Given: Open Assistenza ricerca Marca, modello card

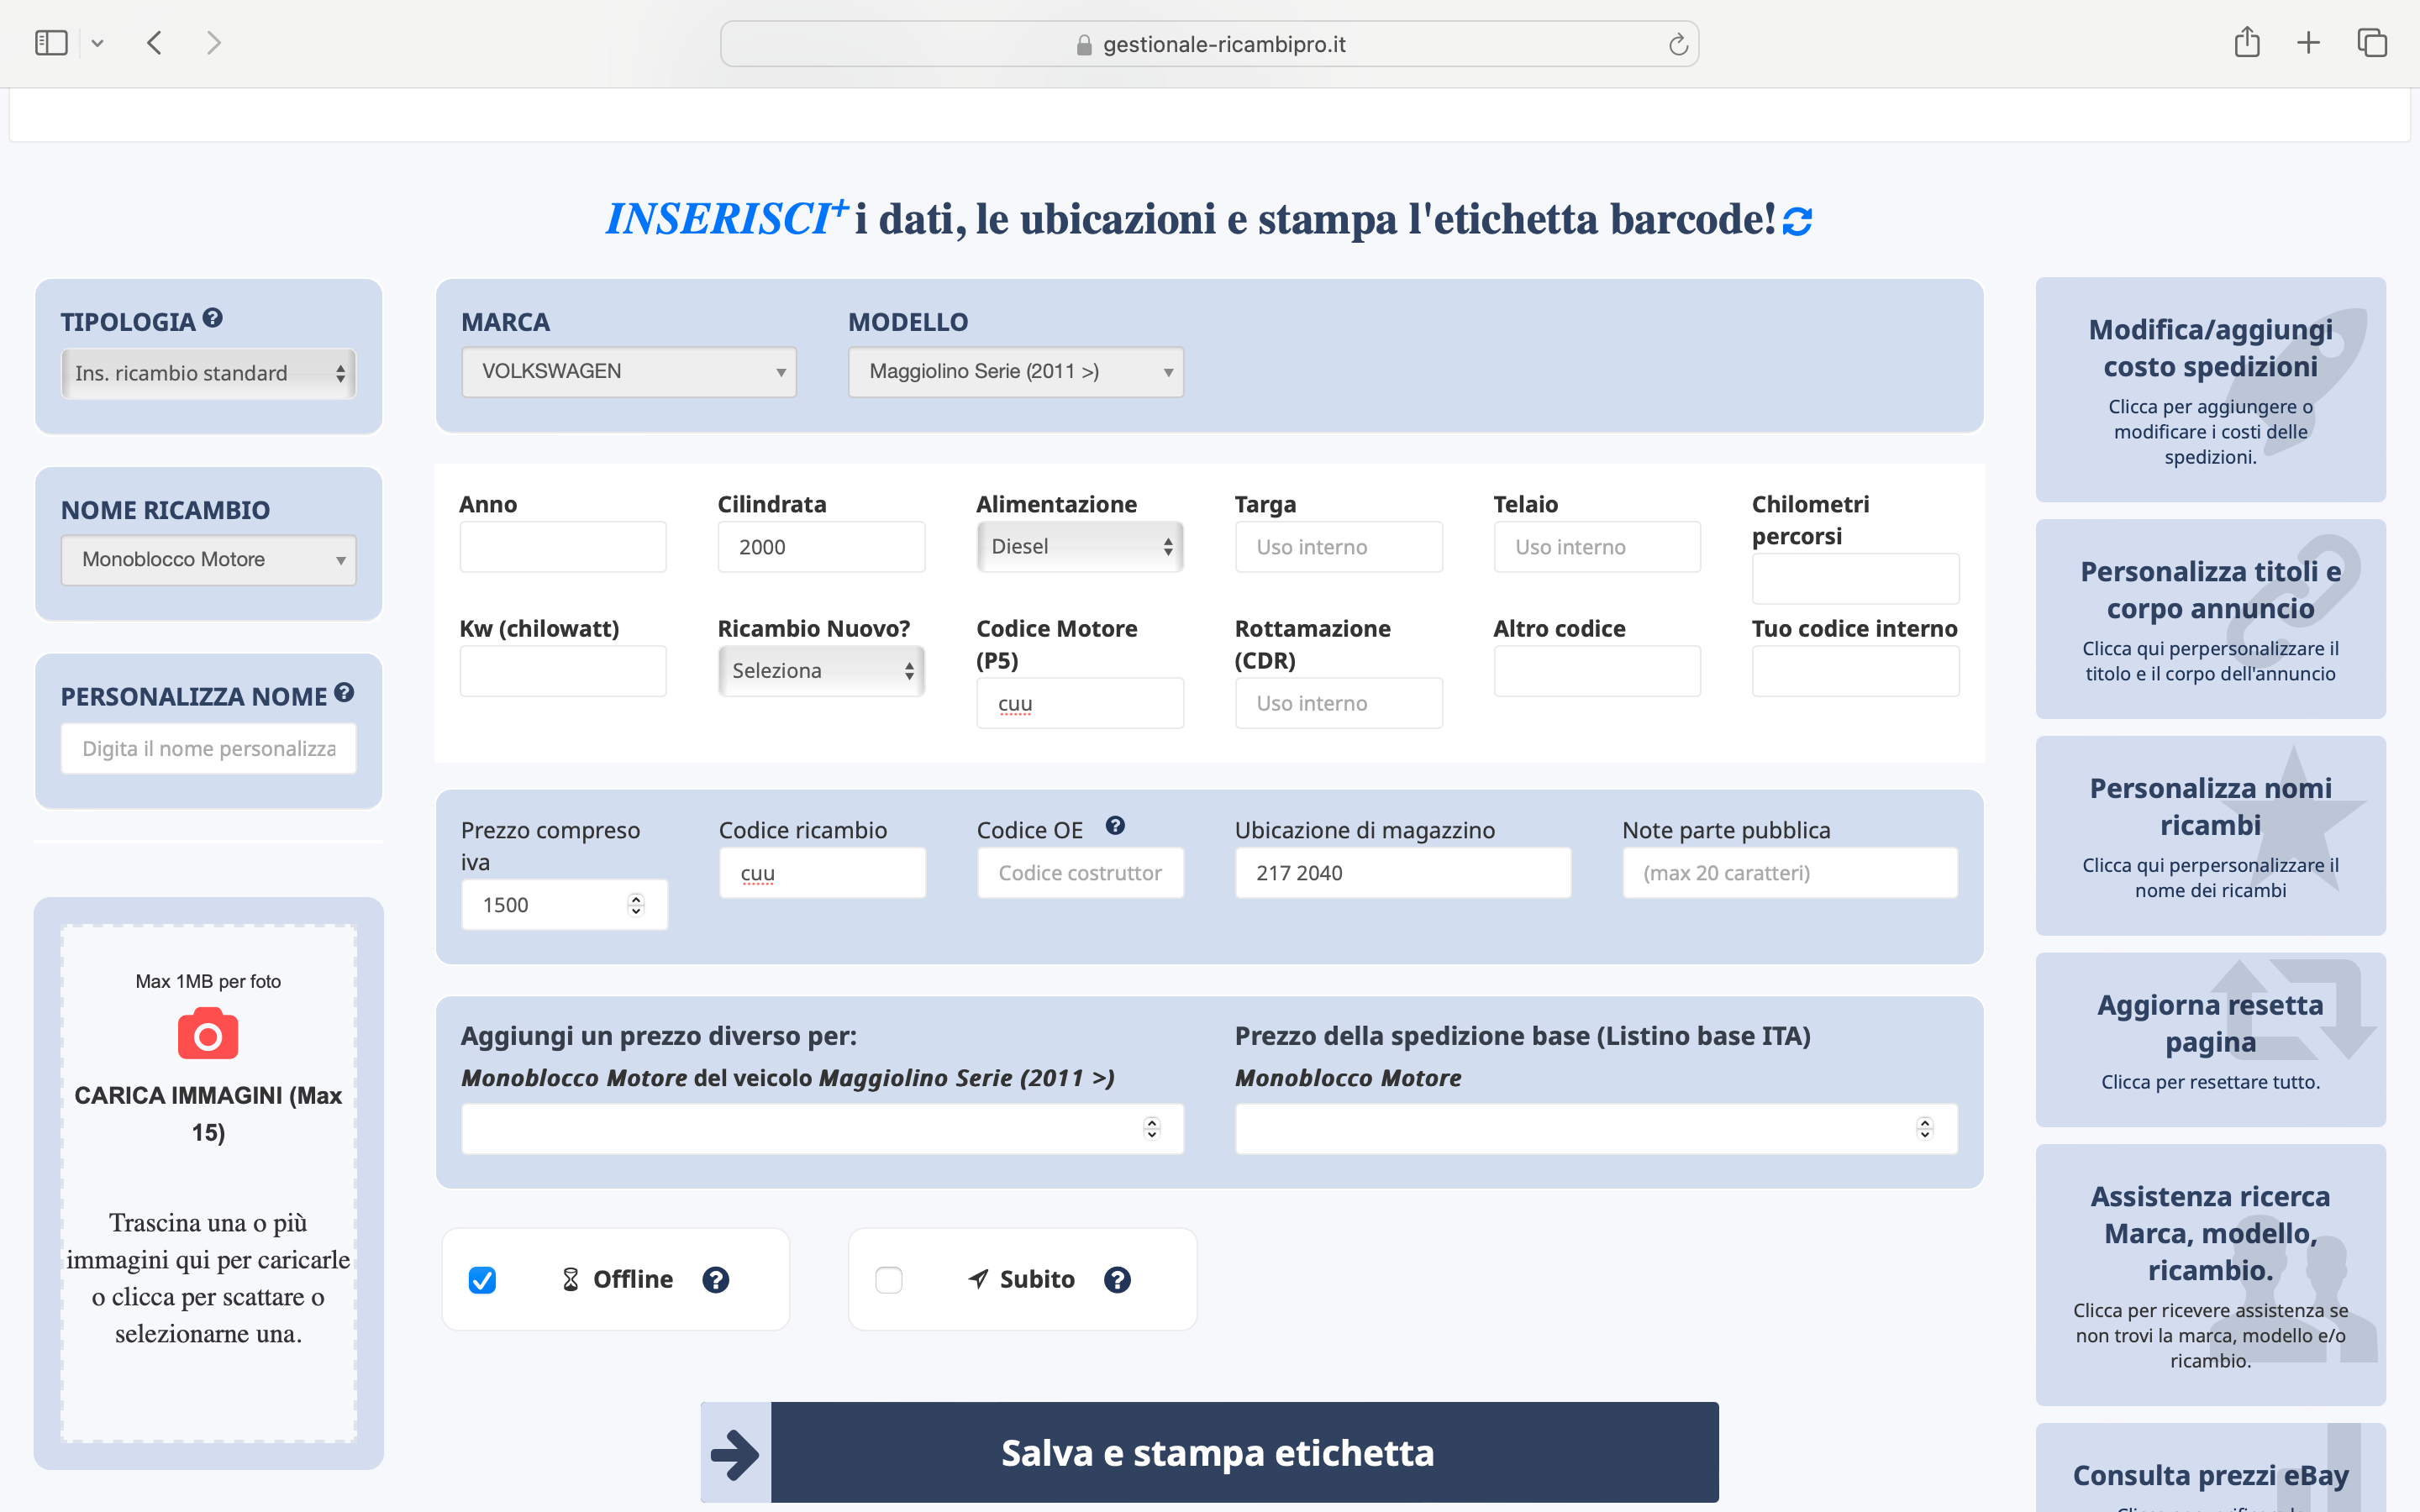Looking at the screenshot, I should pyautogui.click(x=2210, y=1275).
